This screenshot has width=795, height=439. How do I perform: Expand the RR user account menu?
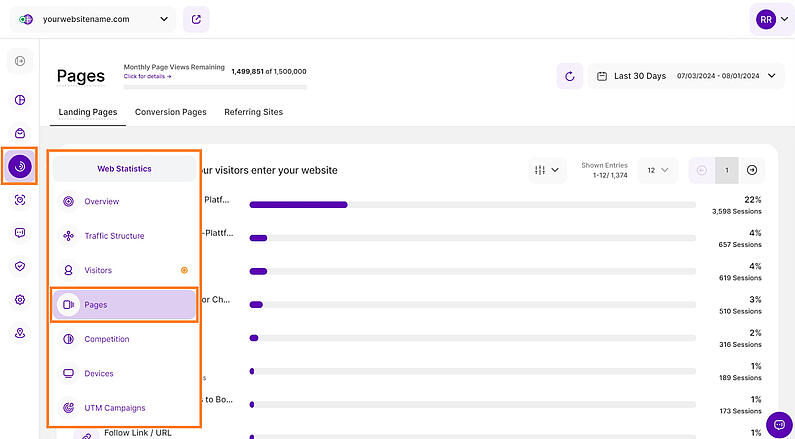pos(772,20)
